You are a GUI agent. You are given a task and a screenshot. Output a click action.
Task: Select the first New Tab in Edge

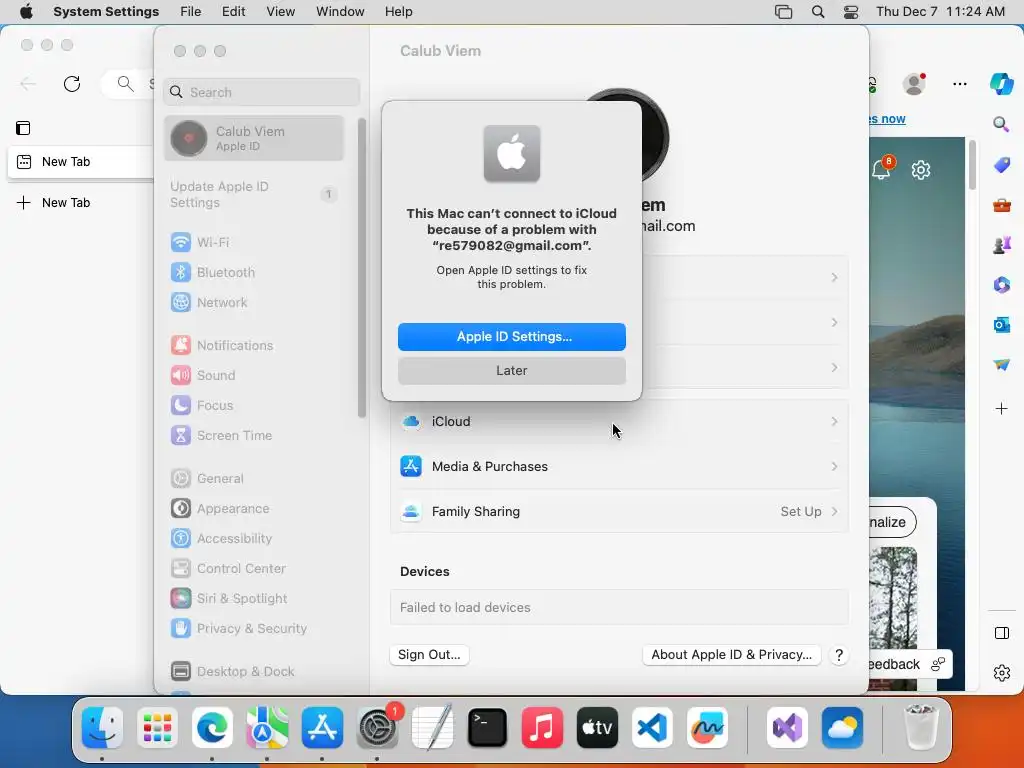[81, 162]
